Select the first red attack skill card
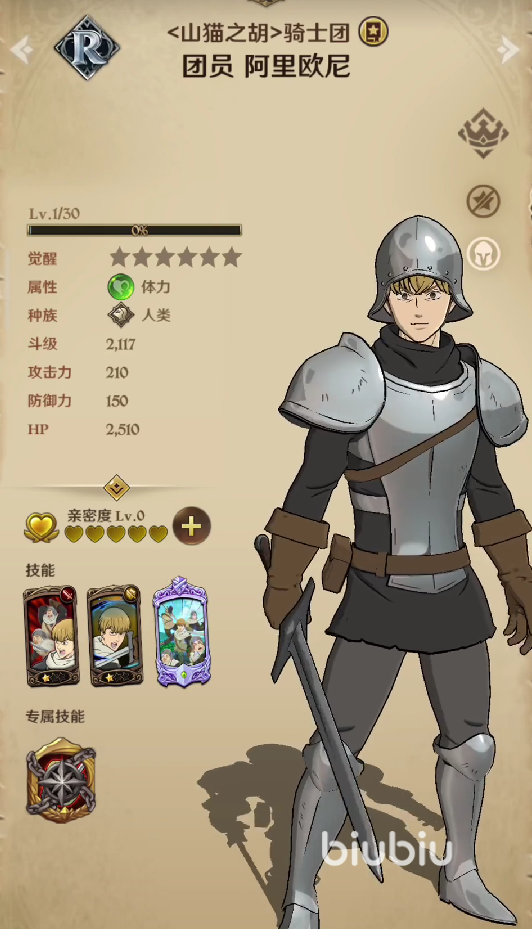Screen dimensions: 532x929 (x=52, y=636)
